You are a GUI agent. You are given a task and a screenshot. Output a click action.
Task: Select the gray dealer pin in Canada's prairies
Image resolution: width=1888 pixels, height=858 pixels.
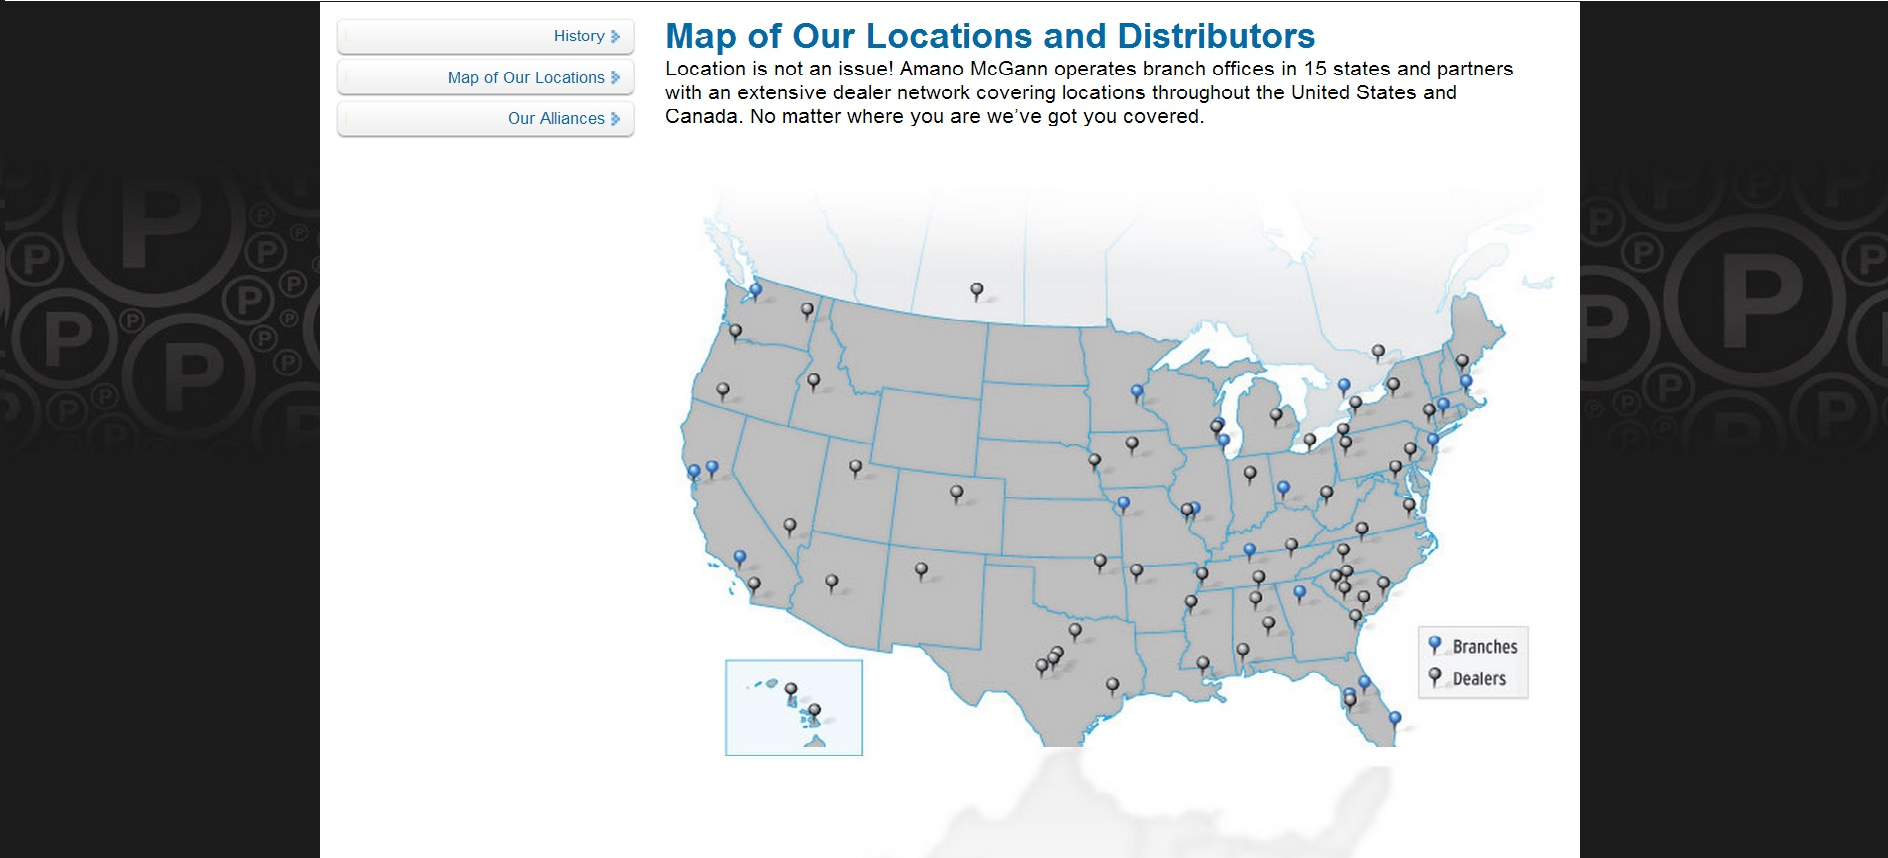977,290
